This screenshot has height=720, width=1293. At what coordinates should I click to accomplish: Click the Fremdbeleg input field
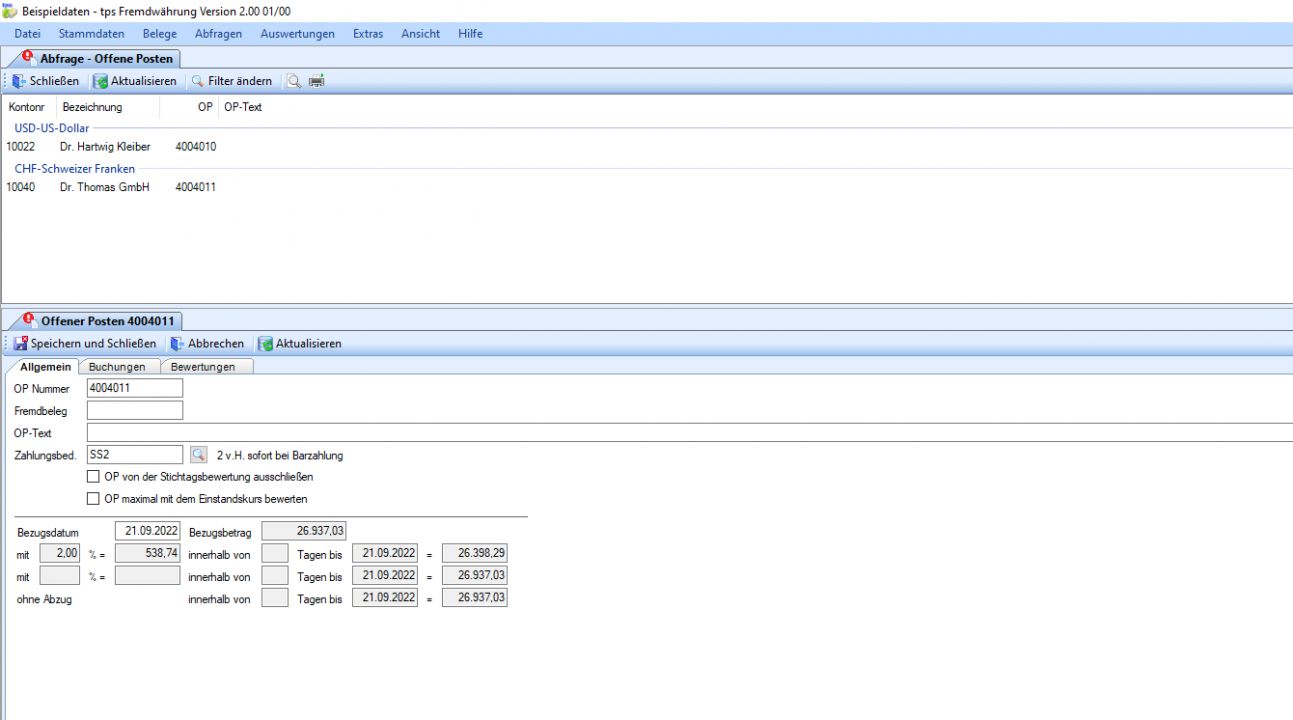coord(135,410)
